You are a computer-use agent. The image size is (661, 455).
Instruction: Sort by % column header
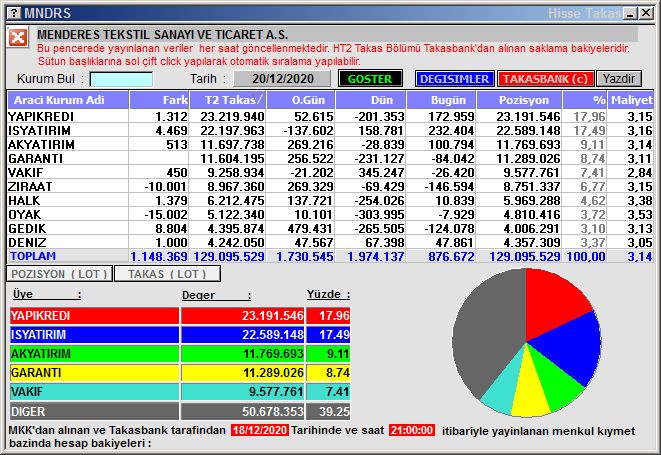(585, 100)
